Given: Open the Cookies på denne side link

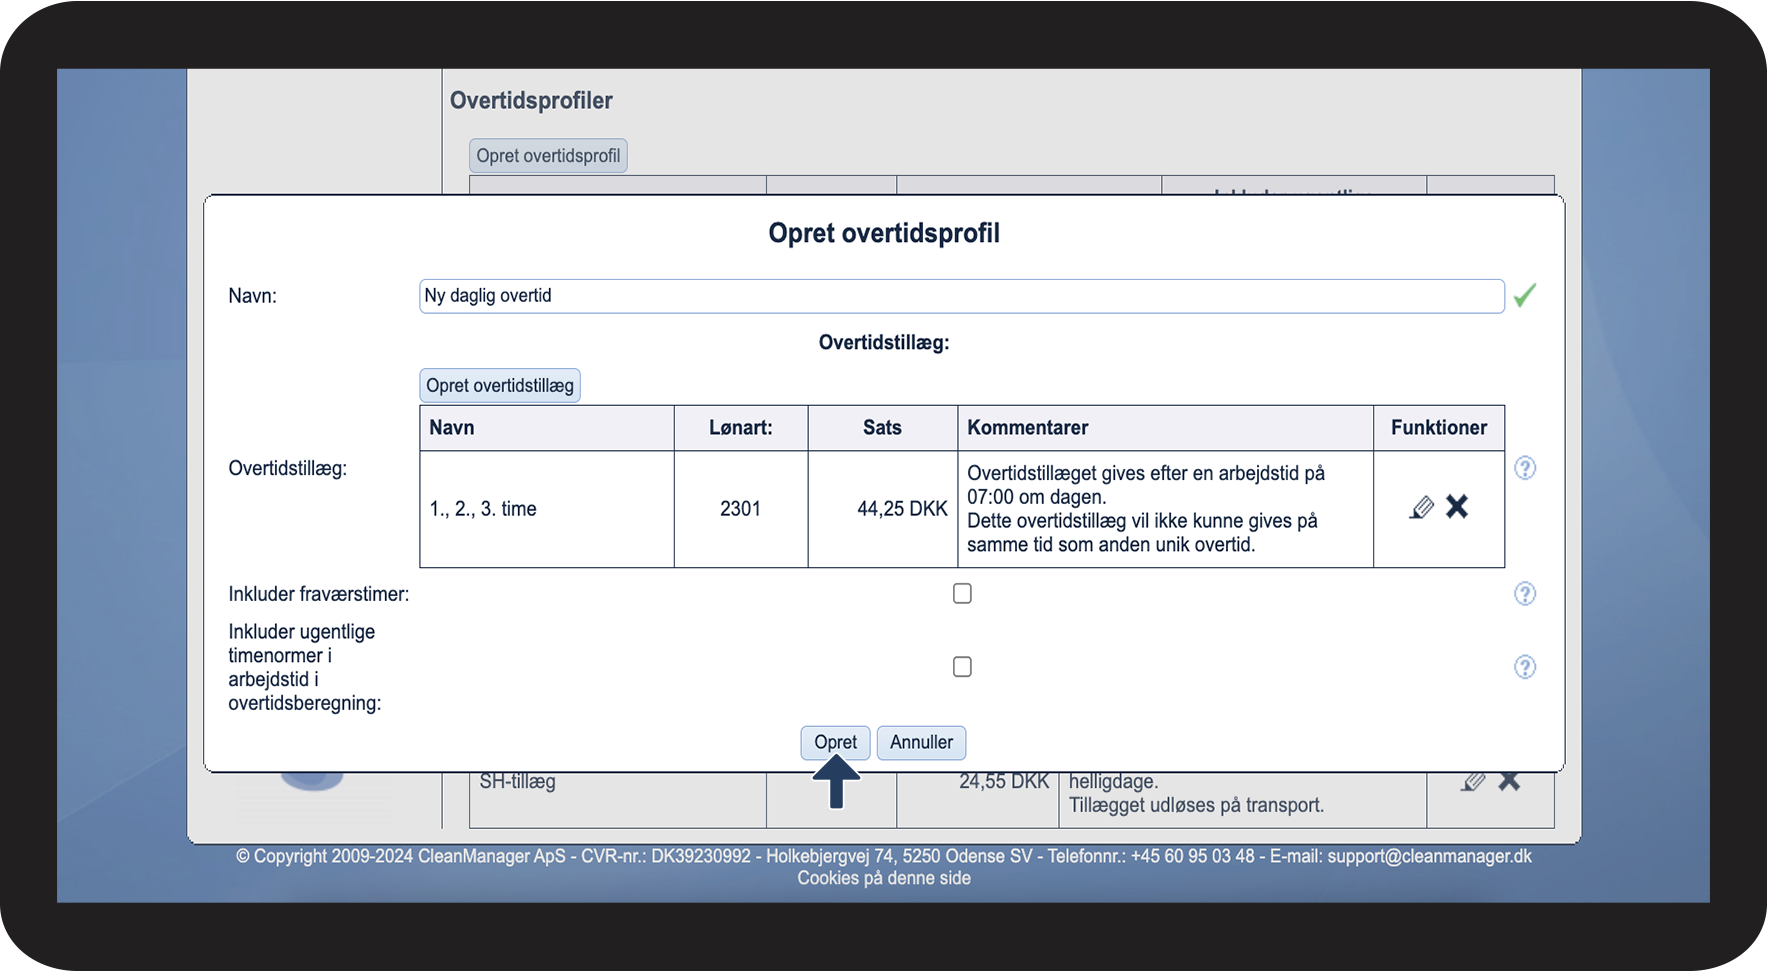Looking at the screenshot, I should (x=884, y=878).
